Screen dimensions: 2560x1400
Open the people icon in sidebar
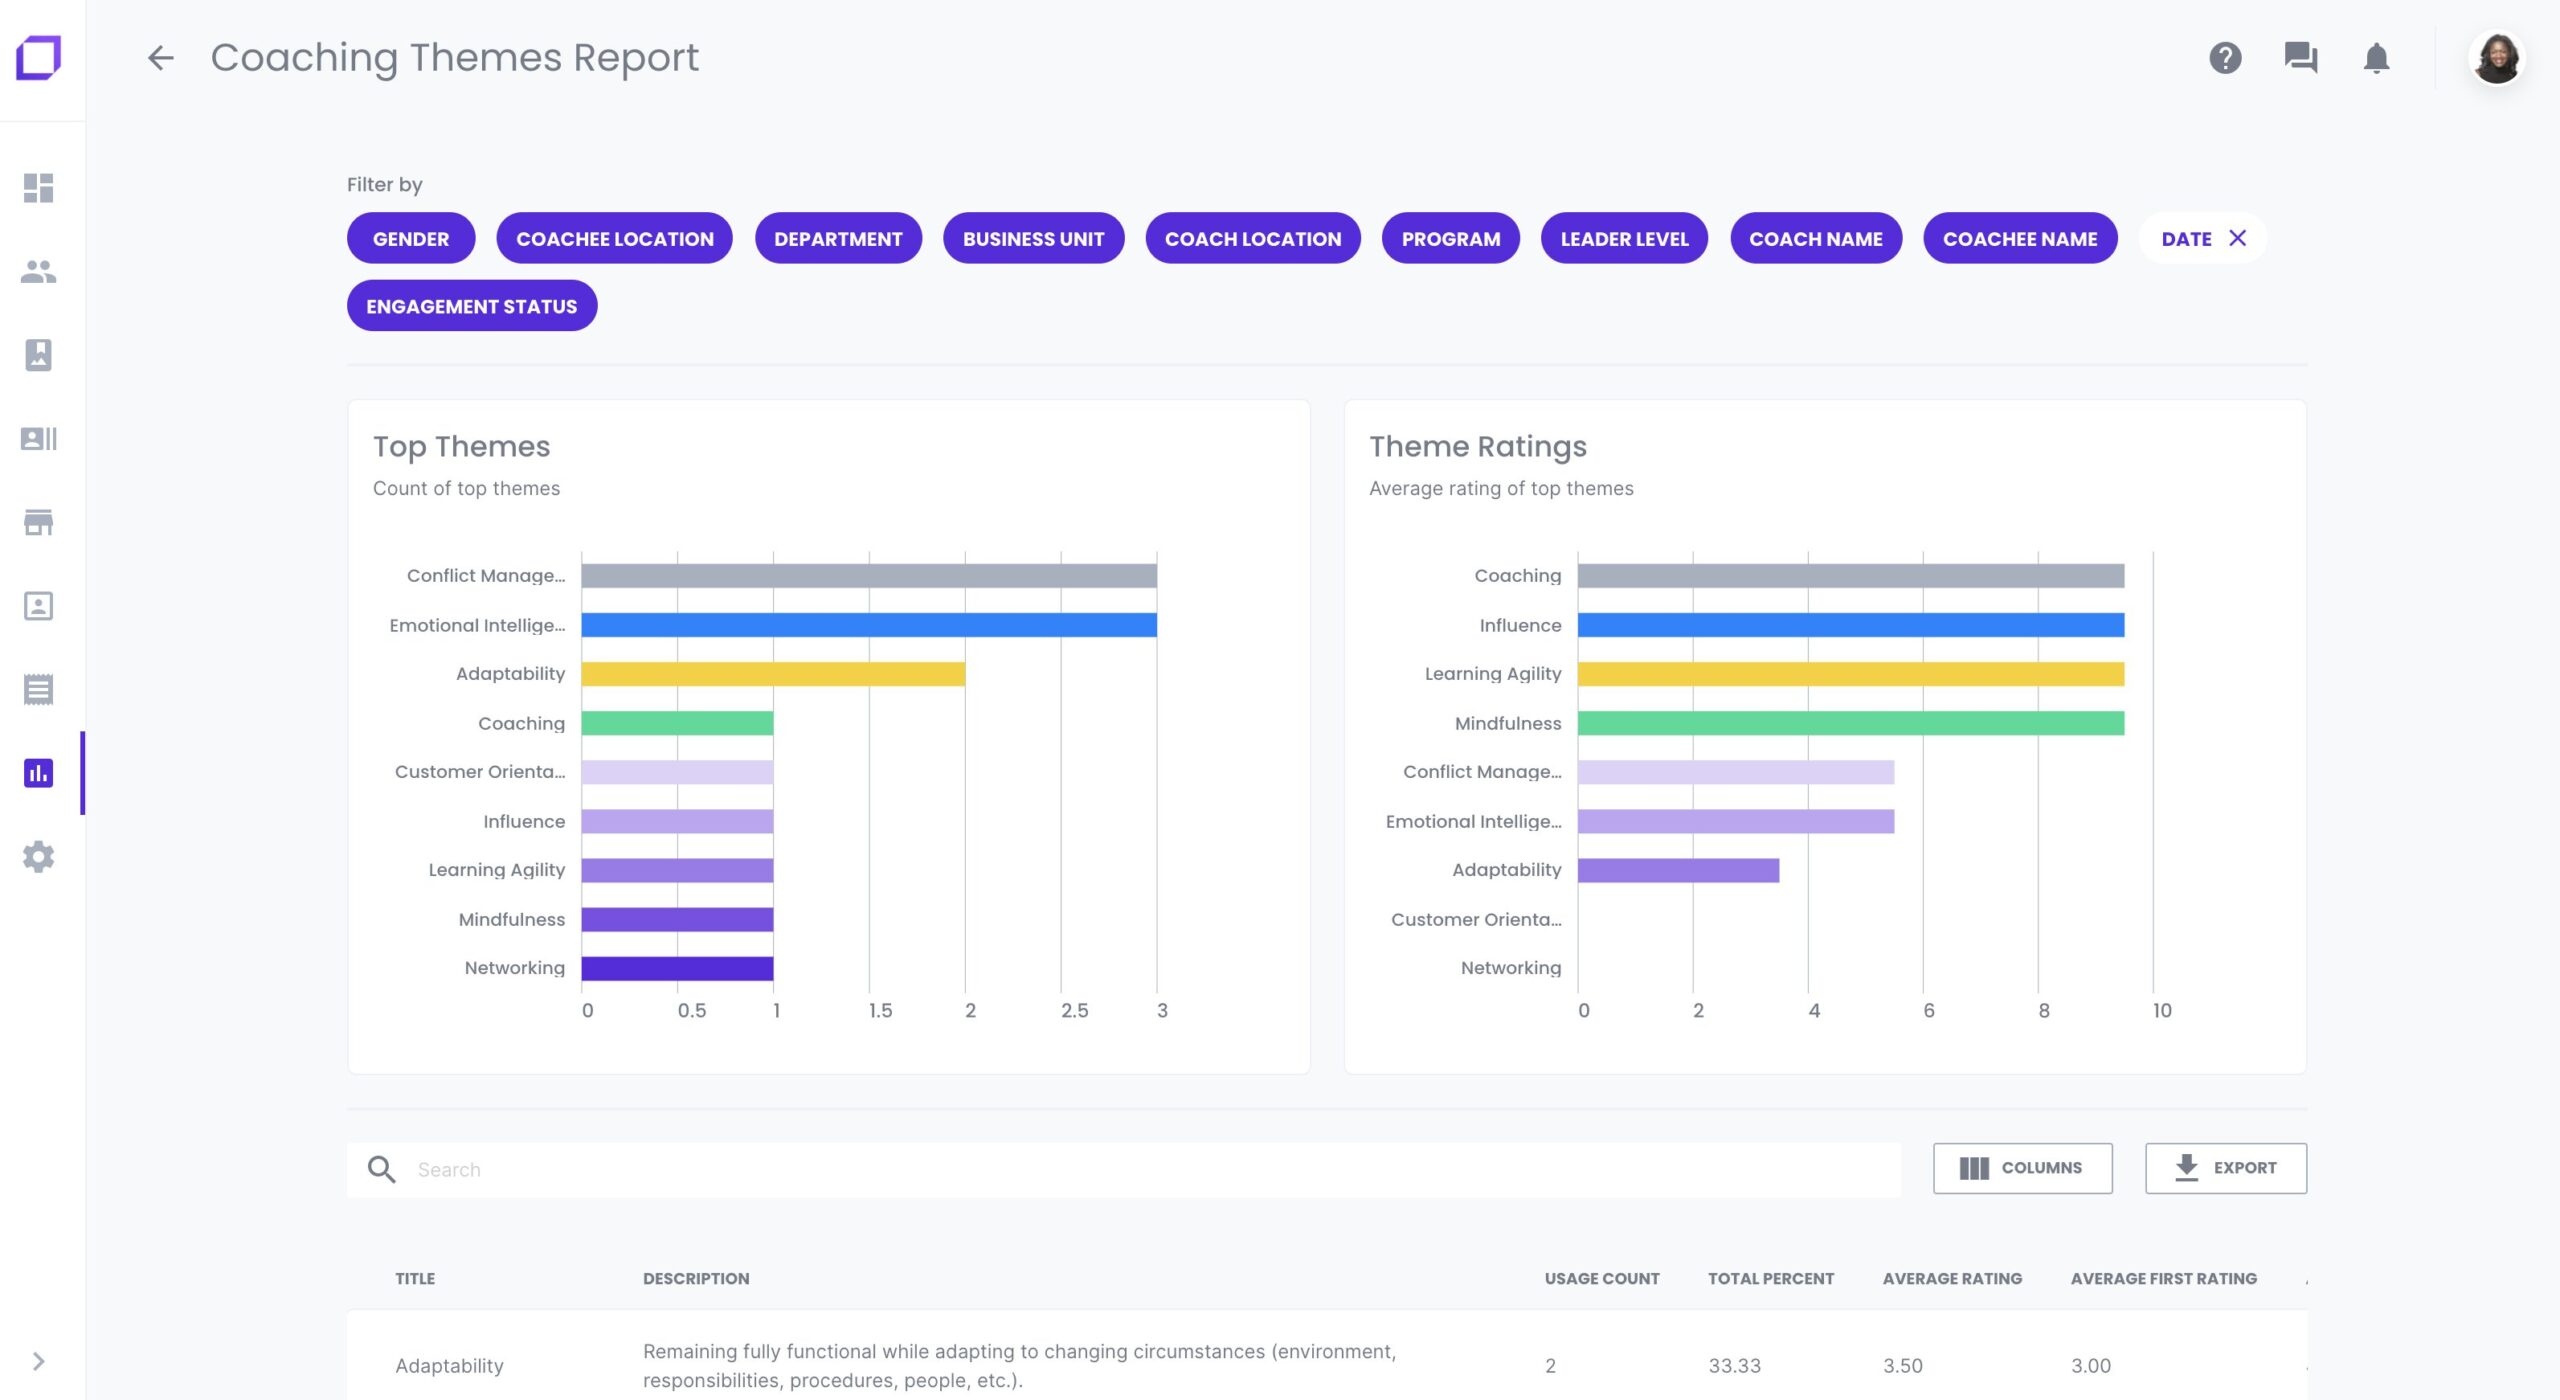pos(38,271)
